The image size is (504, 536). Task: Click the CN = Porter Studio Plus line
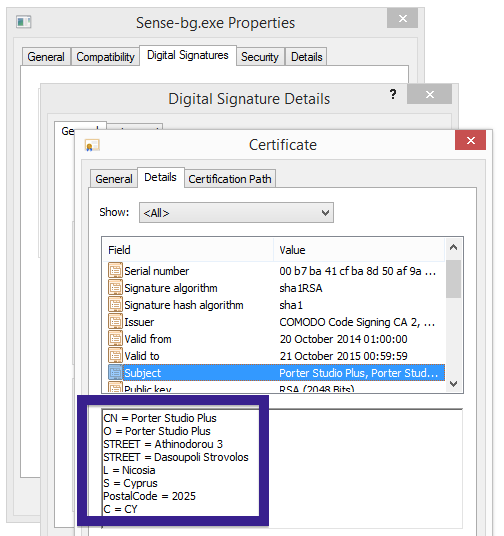coord(160,418)
